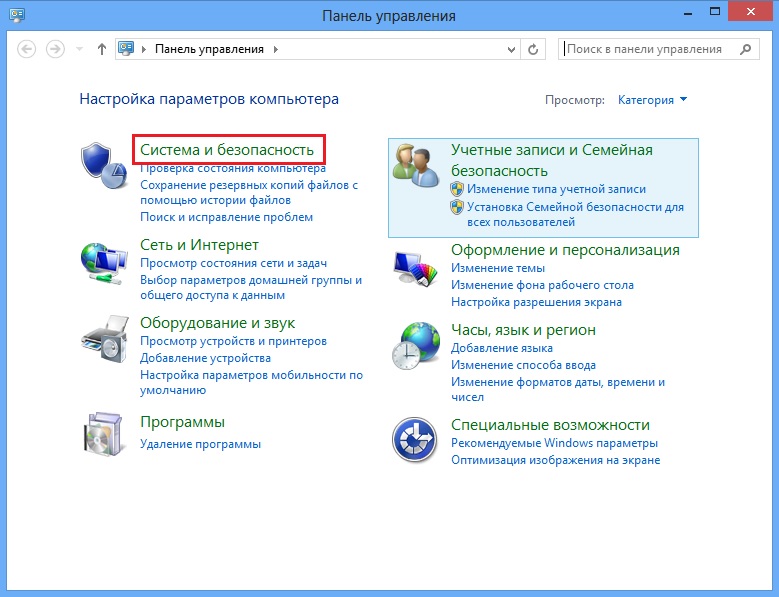Click Выбор параметров домашней группы link

pyautogui.click(x=251, y=288)
